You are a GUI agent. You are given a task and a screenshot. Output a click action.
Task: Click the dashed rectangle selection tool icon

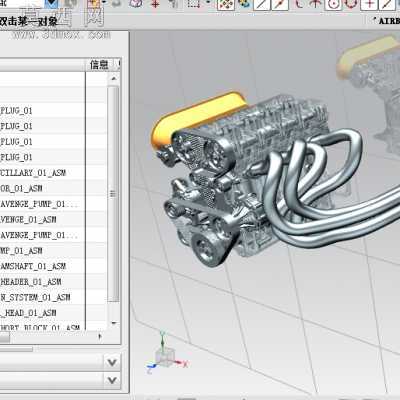click(x=194, y=3)
